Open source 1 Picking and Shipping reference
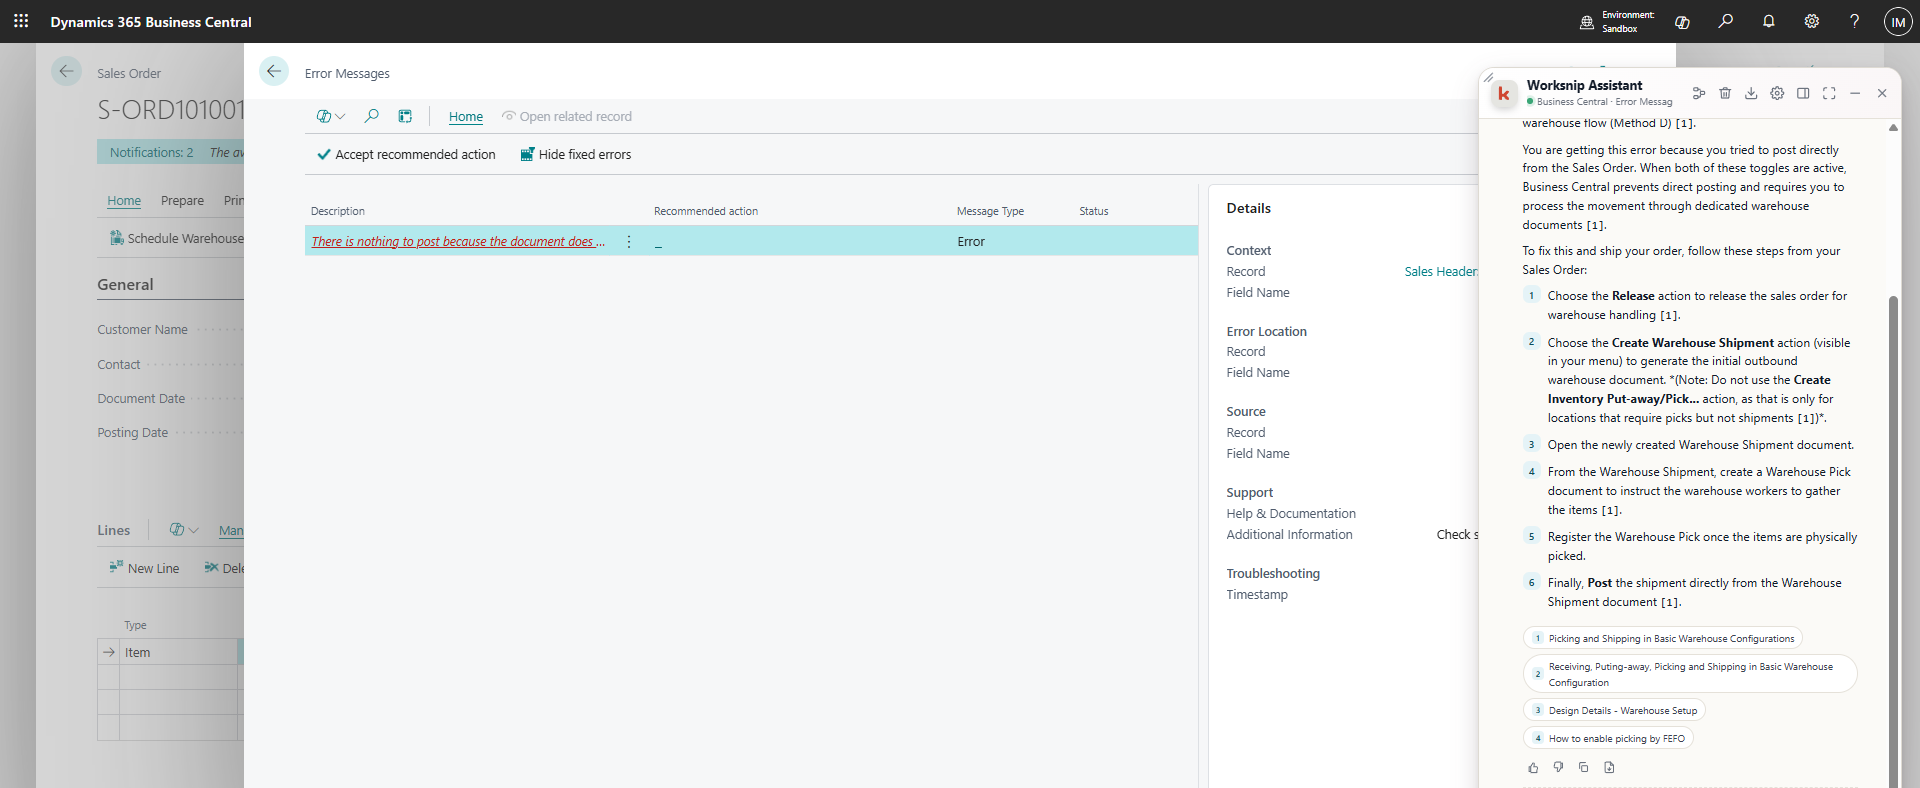This screenshot has width=1920, height=788. [x=1663, y=639]
